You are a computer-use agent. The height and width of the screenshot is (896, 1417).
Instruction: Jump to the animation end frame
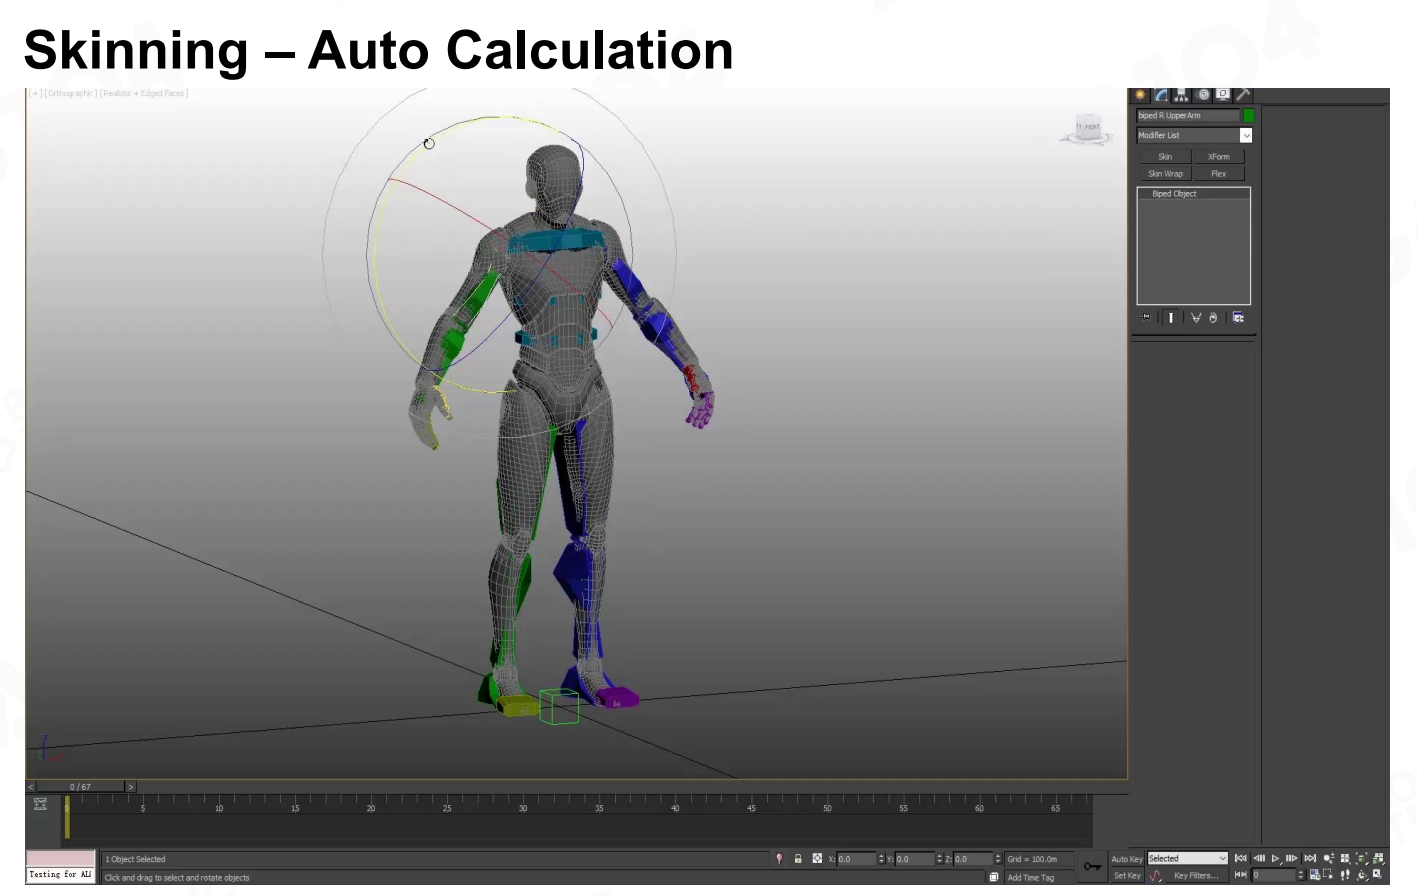[x=1310, y=858]
